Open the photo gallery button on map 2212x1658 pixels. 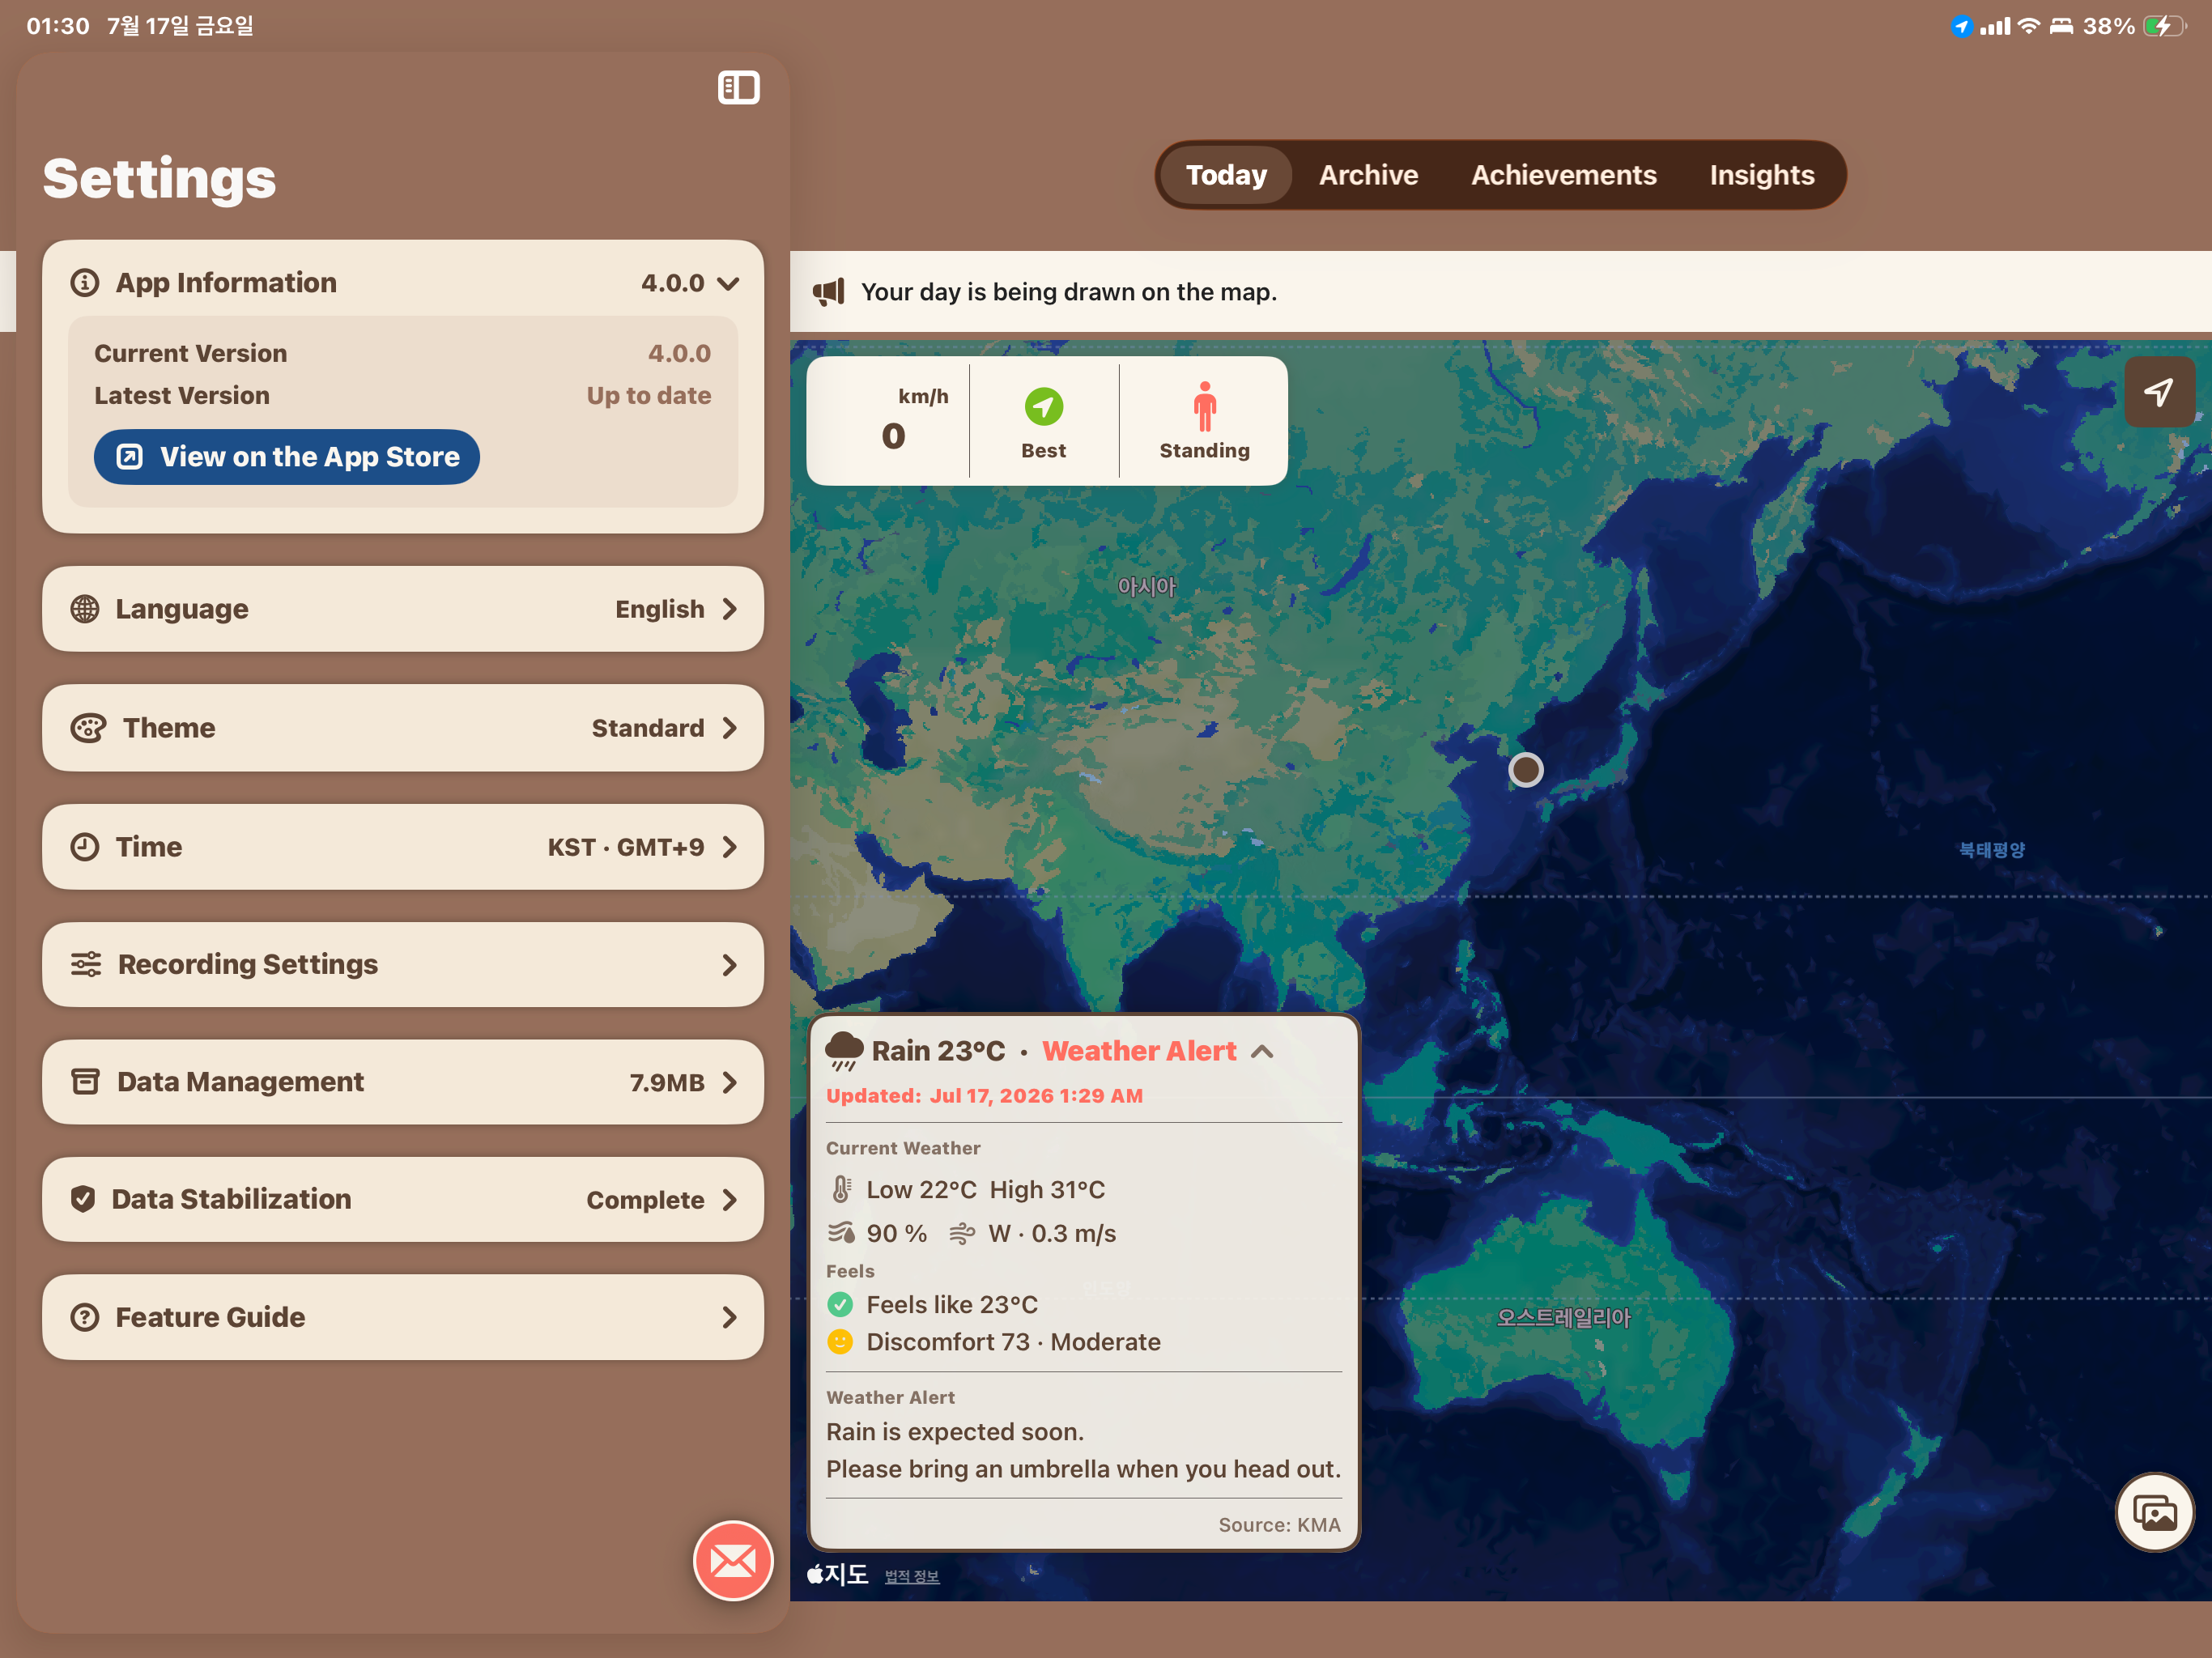click(x=2154, y=1512)
